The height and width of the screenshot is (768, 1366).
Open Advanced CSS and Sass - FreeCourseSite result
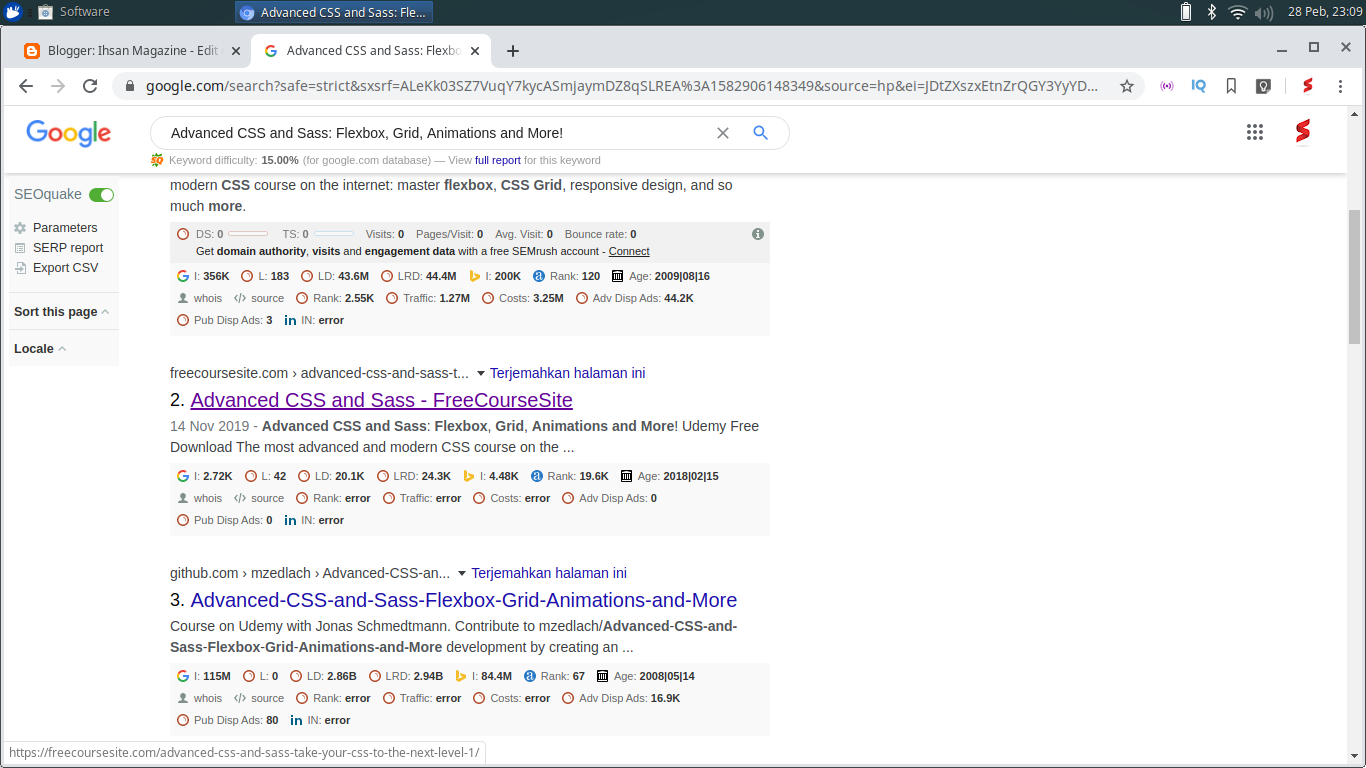coord(381,400)
